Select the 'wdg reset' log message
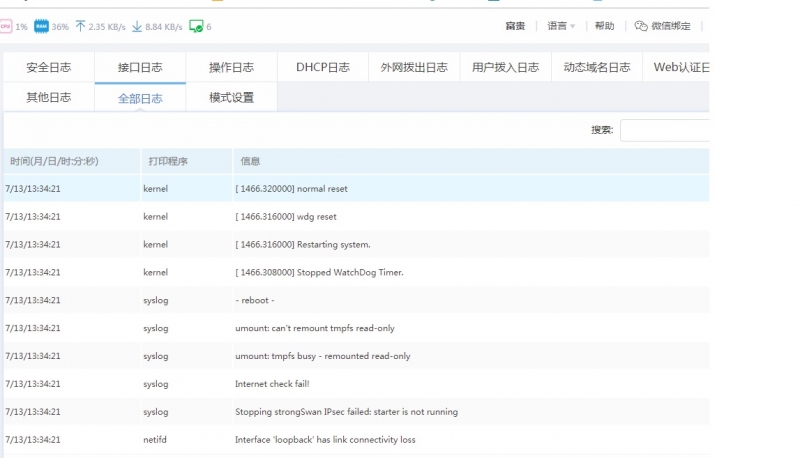Viewport: 800px width, 458px height. pos(286,217)
